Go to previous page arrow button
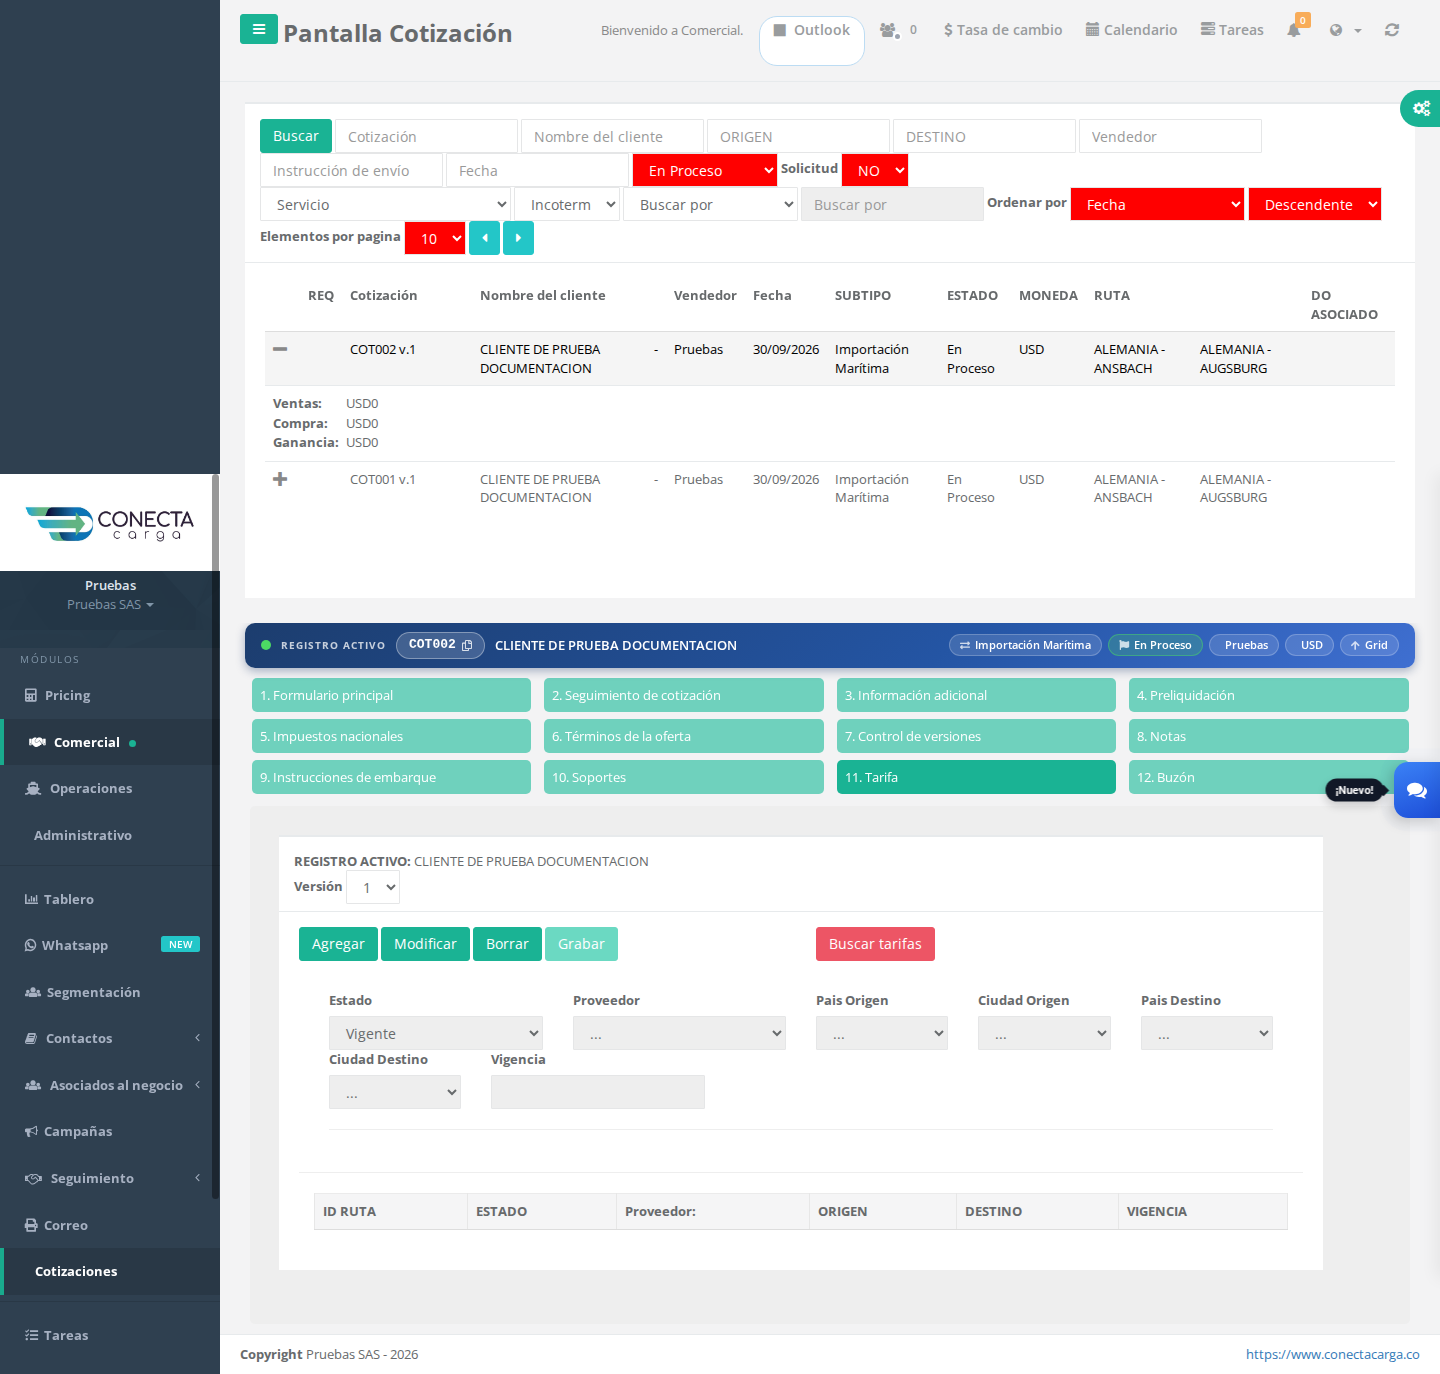The image size is (1440, 1374). (484, 238)
